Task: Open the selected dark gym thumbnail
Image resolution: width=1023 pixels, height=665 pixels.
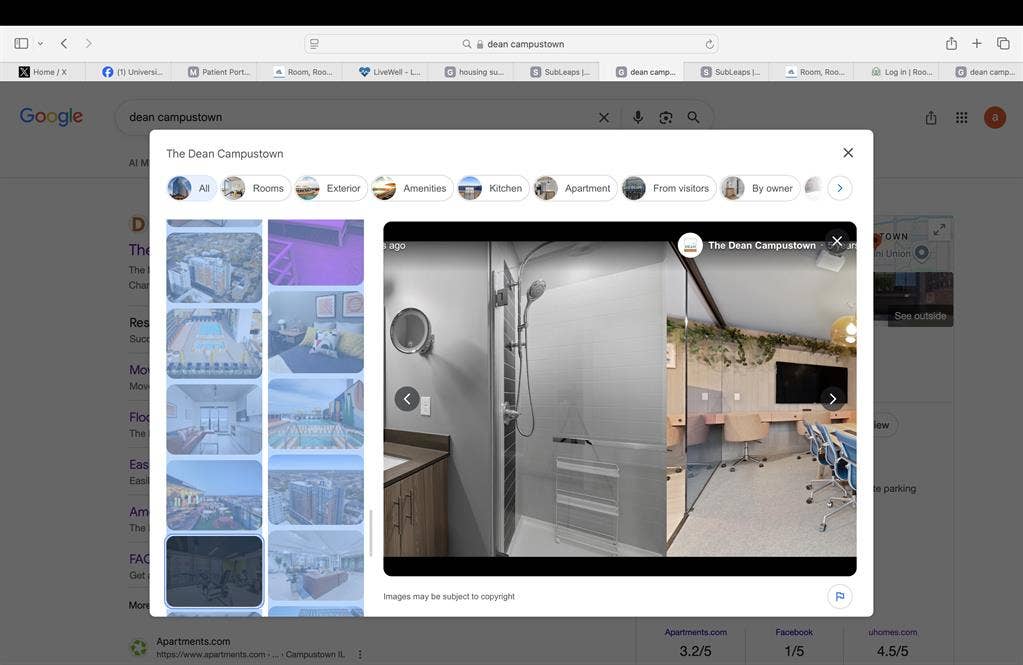Action: click(x=214, y=571)
